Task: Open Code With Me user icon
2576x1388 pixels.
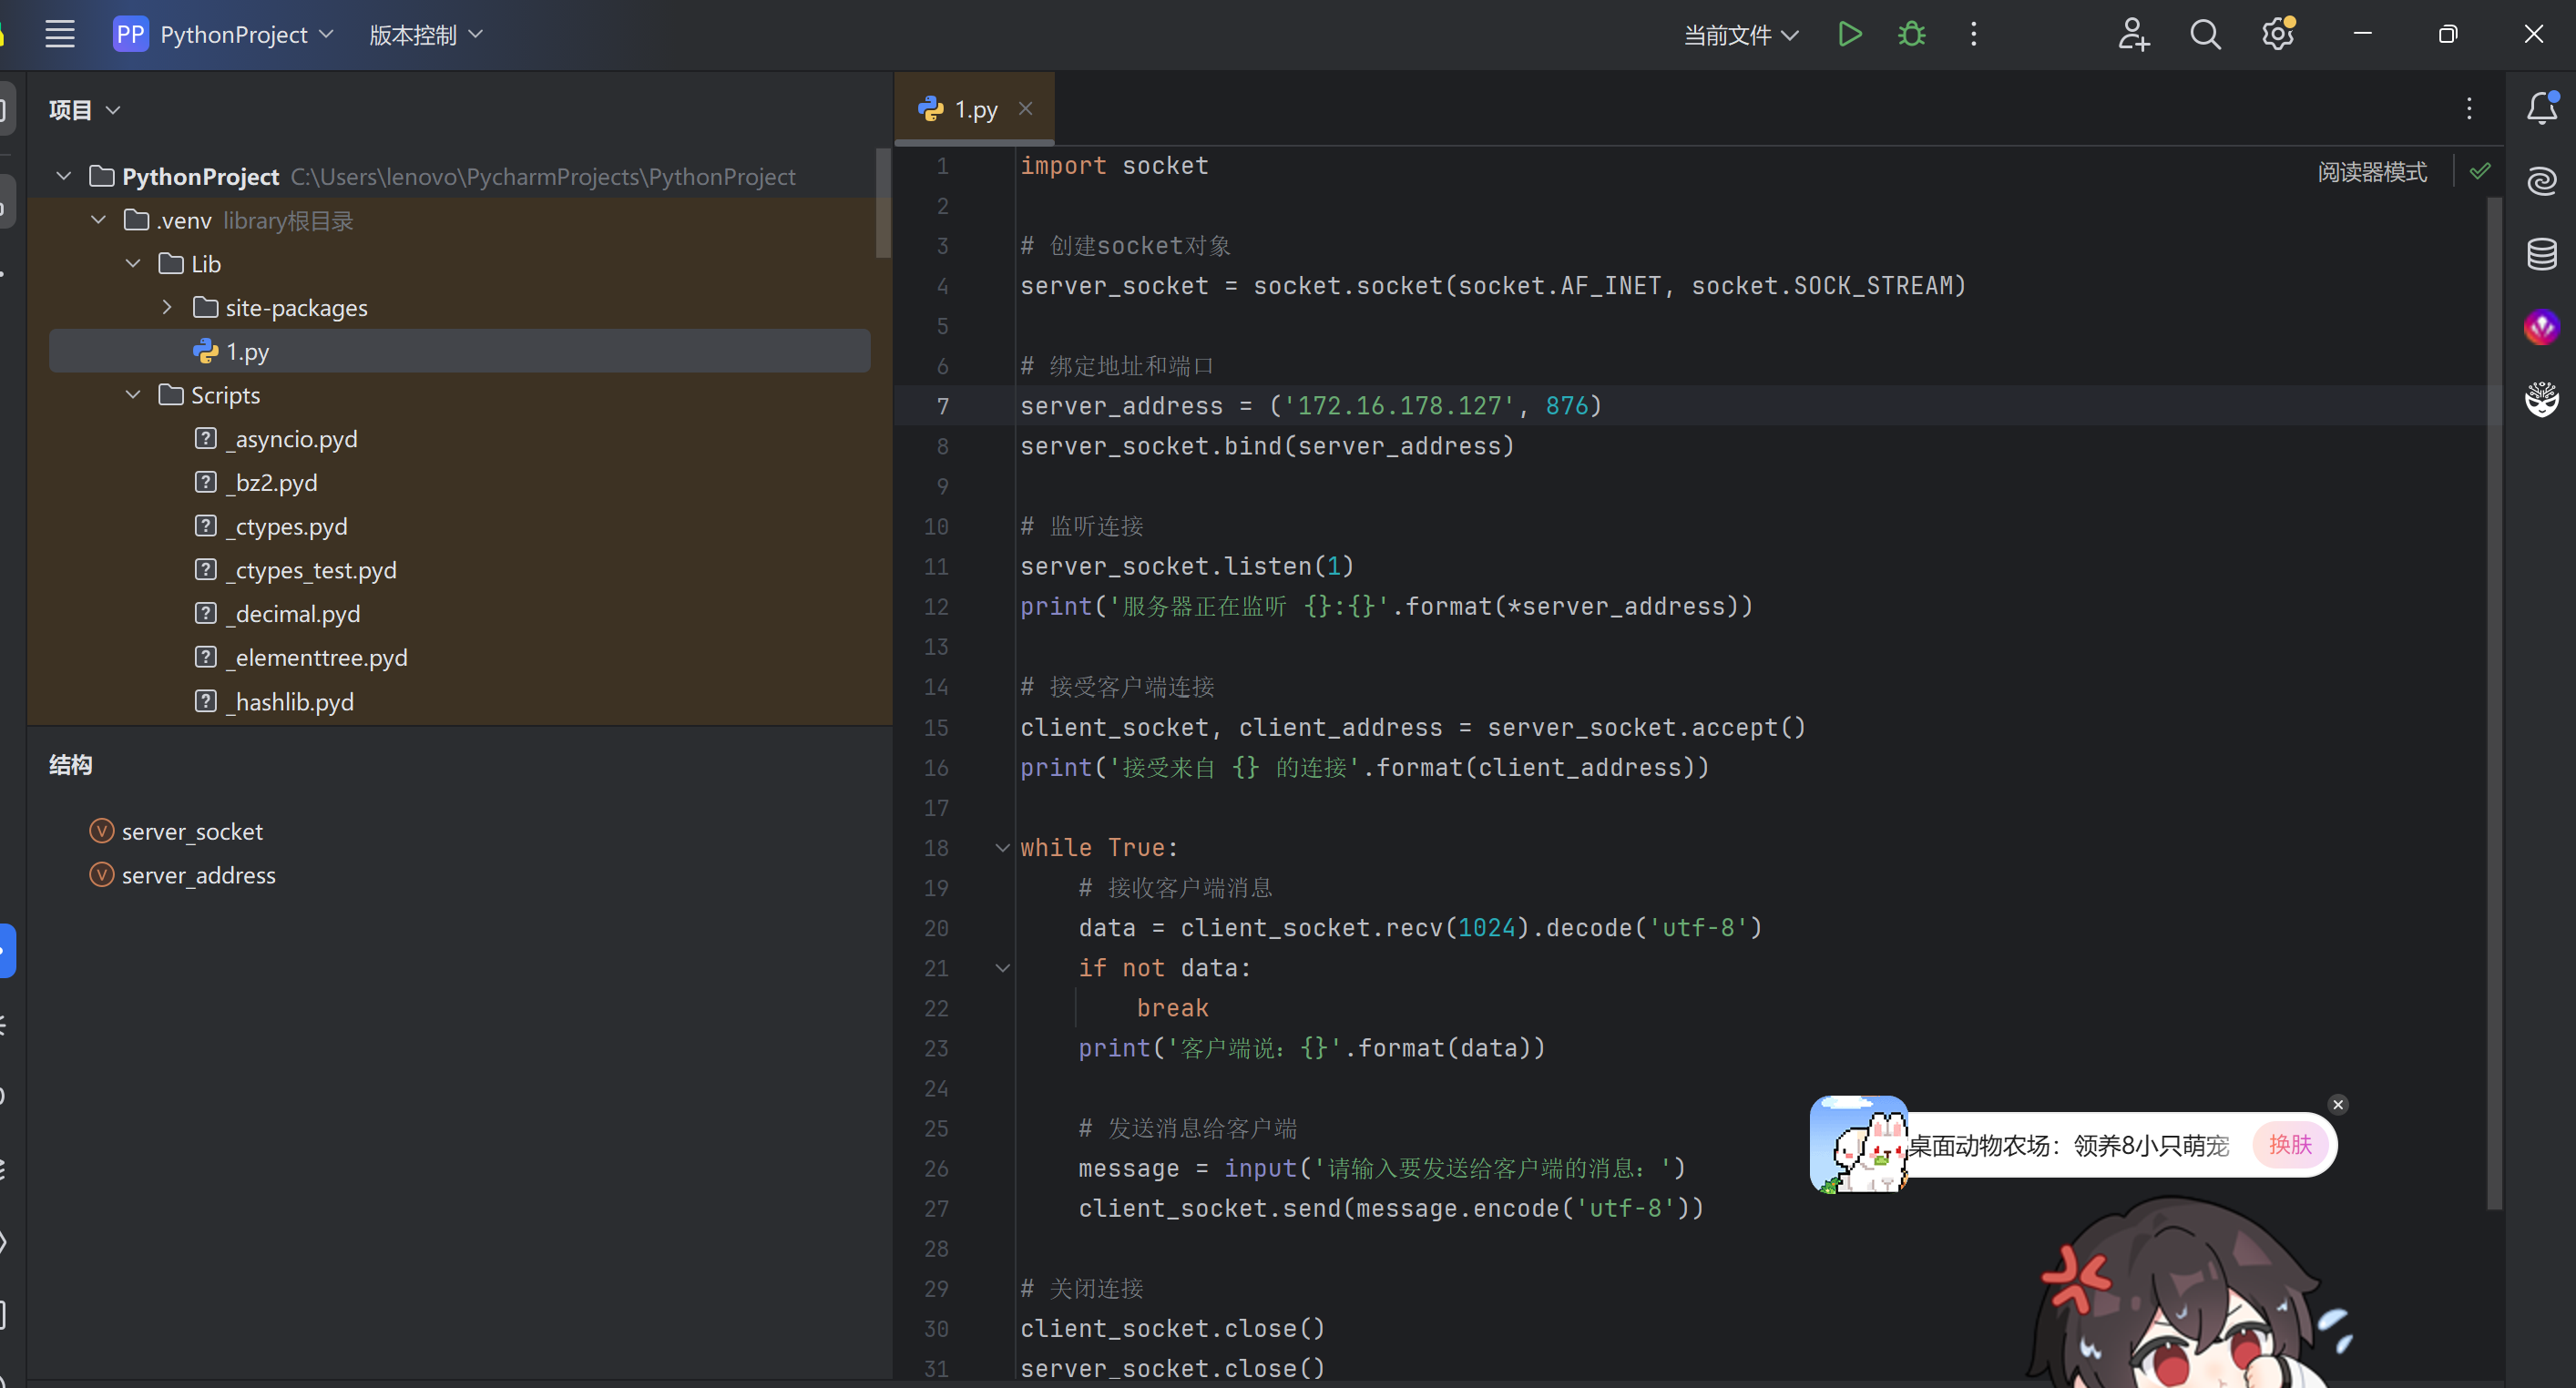Action: pos(2132,35)
